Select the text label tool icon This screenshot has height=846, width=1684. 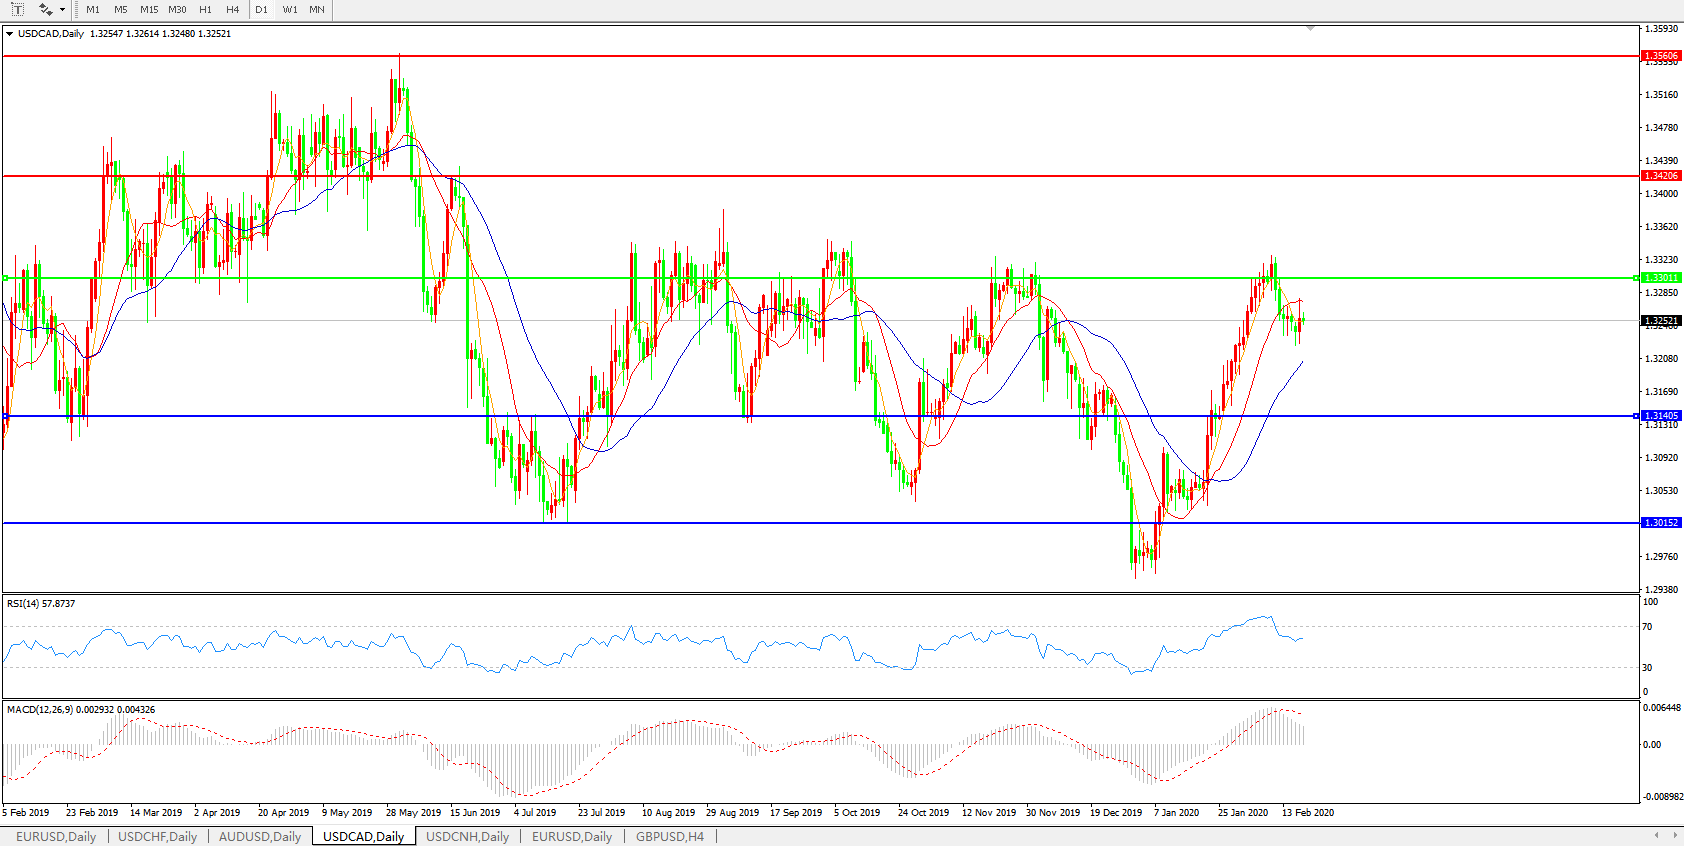pyautogui.click(x=17, y=9)
